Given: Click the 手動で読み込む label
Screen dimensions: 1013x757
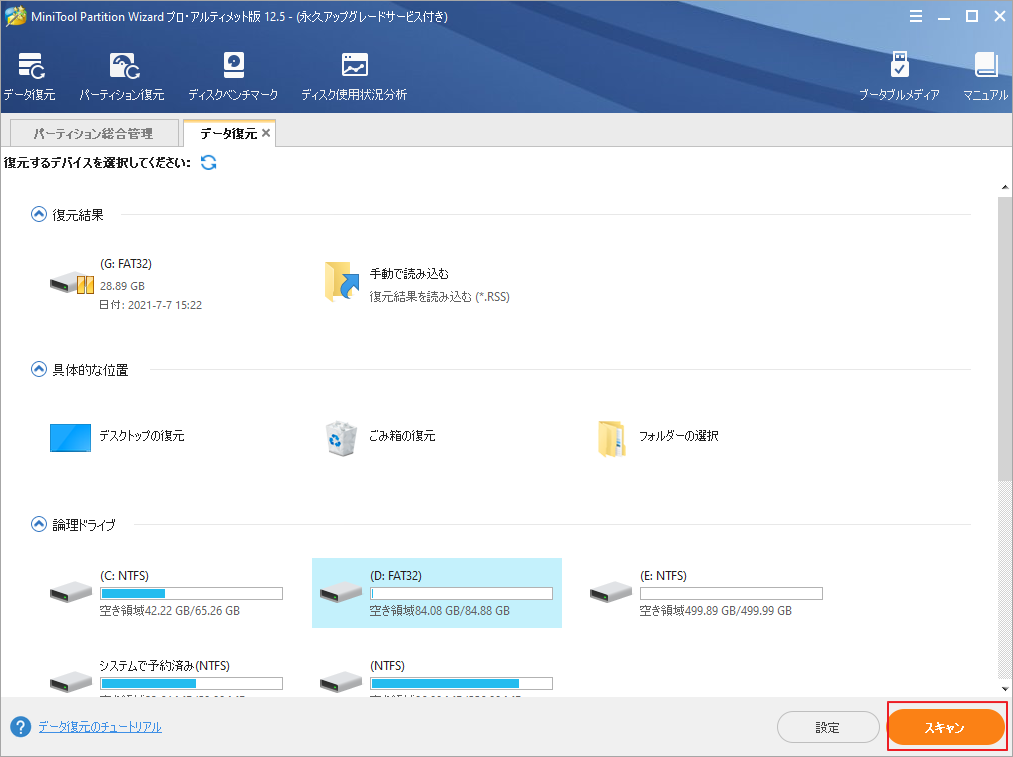Looking at the screenshot, I should 409,274.
